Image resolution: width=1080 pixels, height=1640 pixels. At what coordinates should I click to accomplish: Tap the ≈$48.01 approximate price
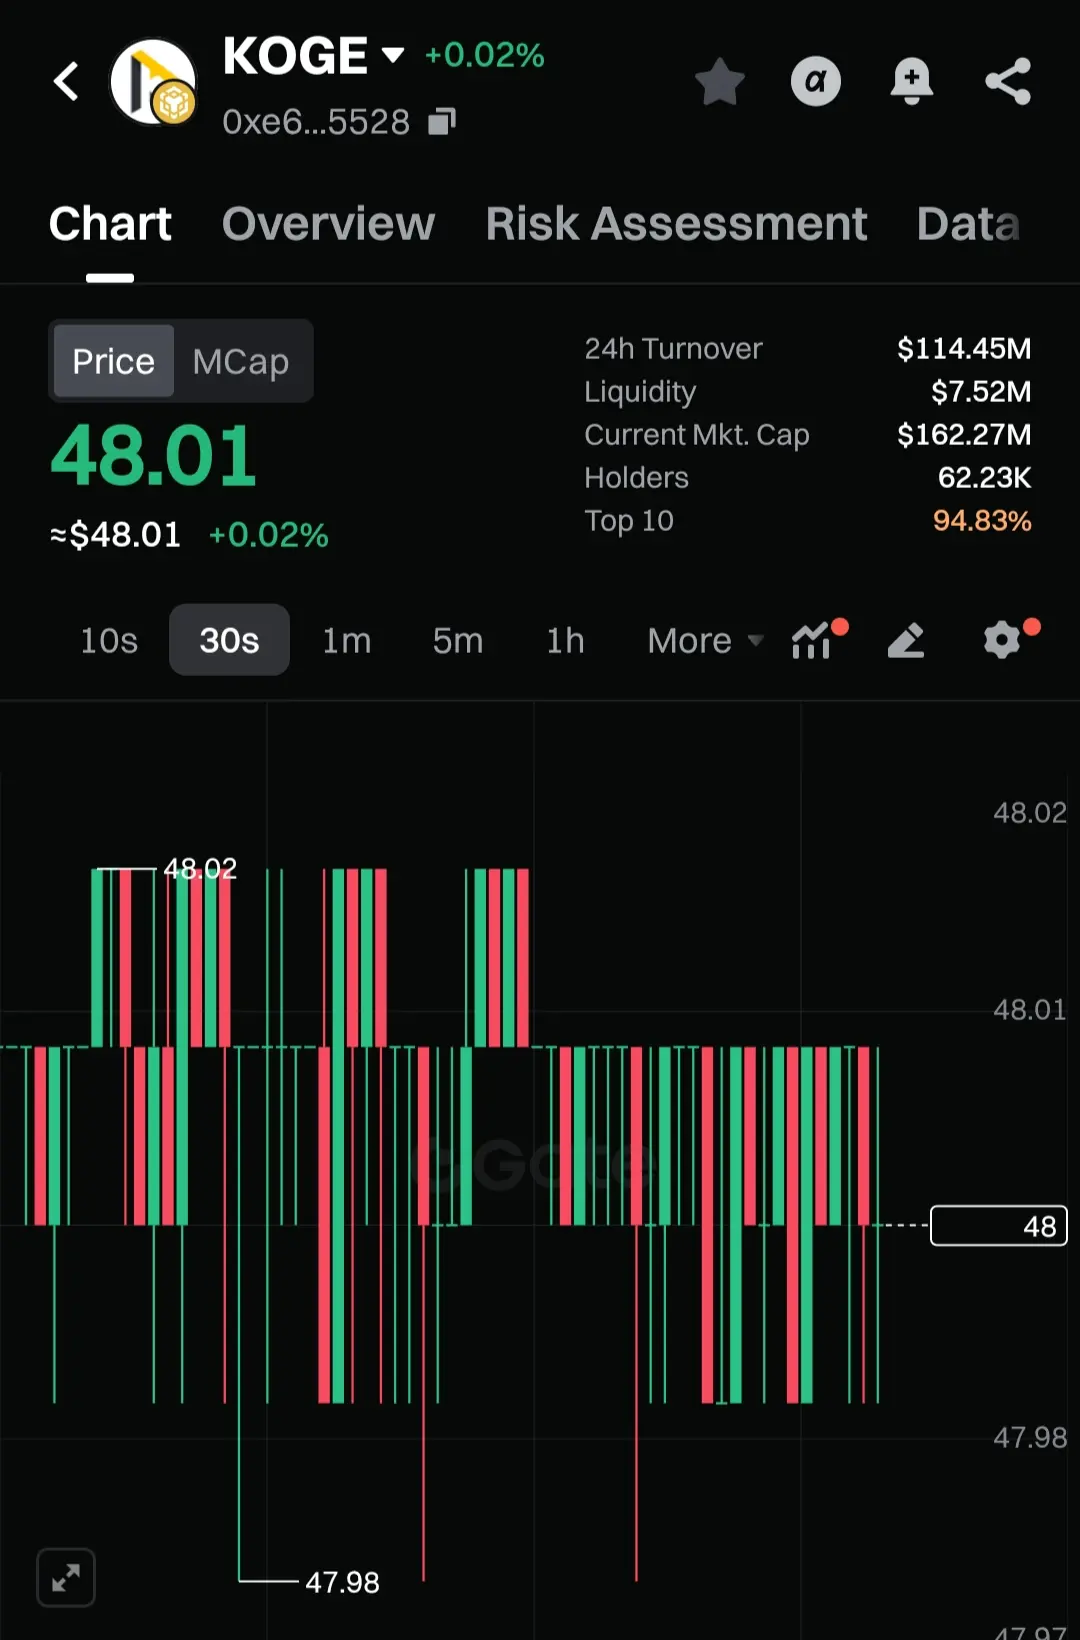pos(115,535)
